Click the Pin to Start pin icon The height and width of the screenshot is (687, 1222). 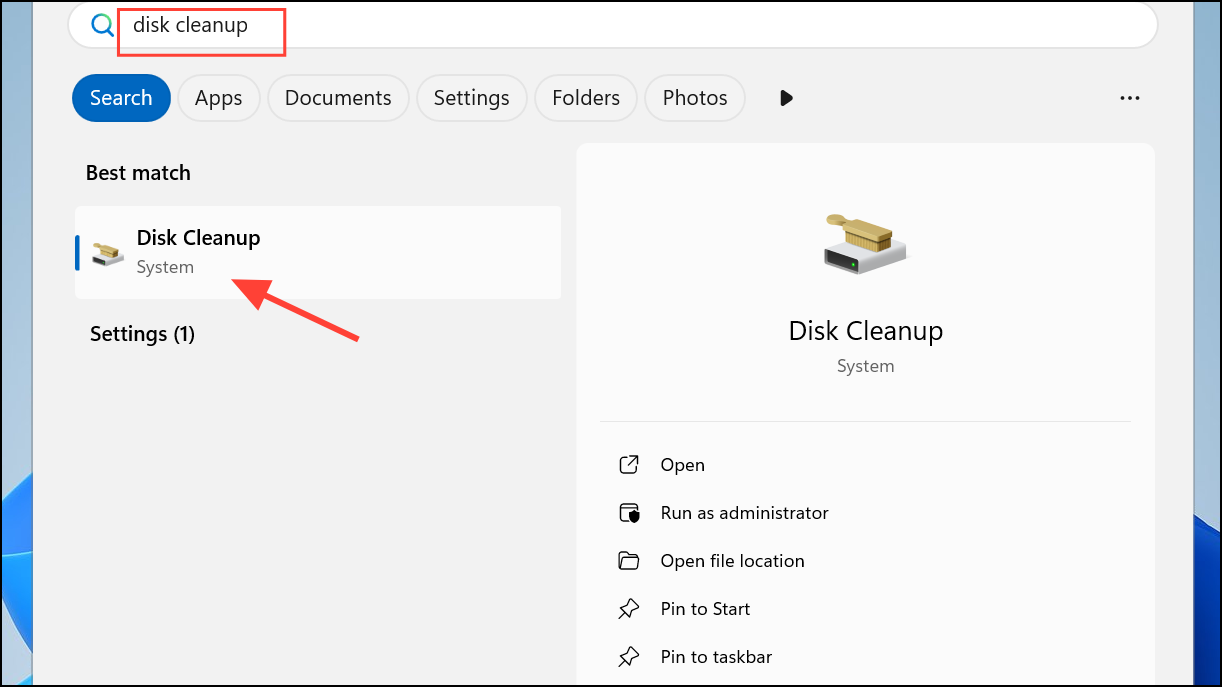pyautogui.click(x=629, y=609)
